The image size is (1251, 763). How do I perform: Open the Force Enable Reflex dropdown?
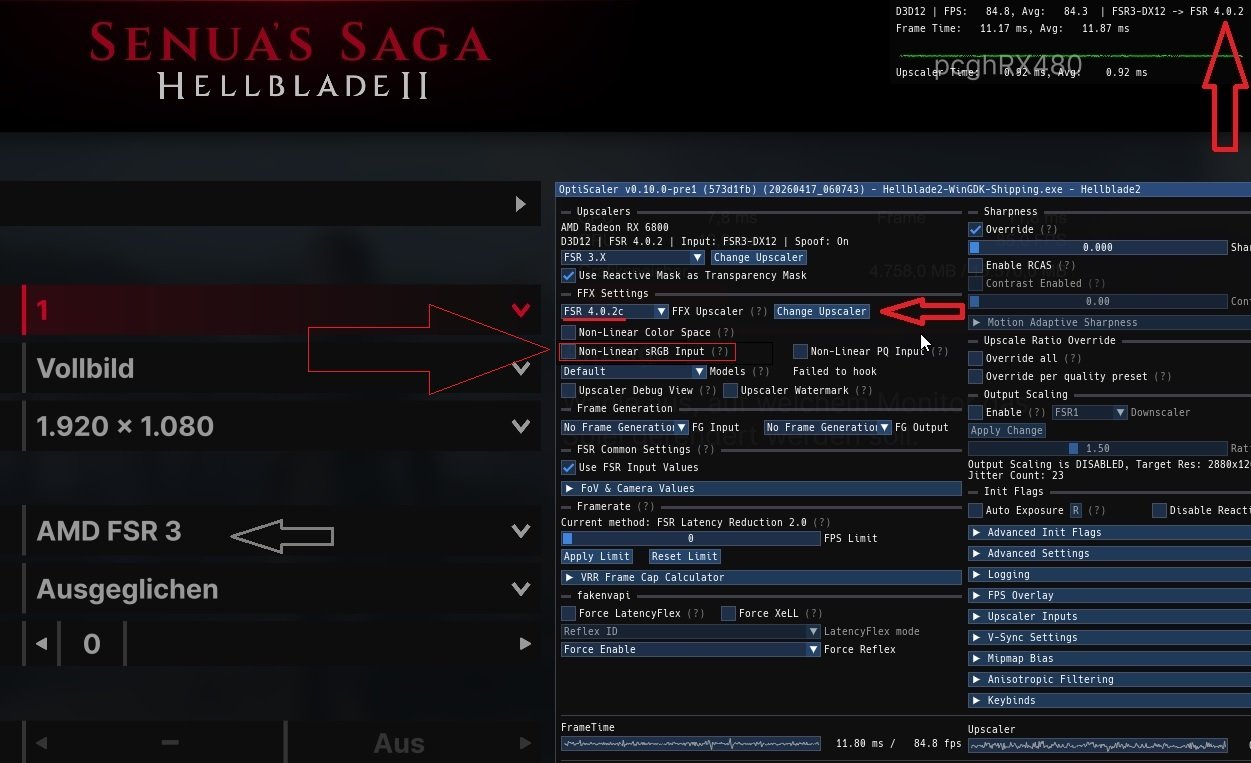pos(691,649)
